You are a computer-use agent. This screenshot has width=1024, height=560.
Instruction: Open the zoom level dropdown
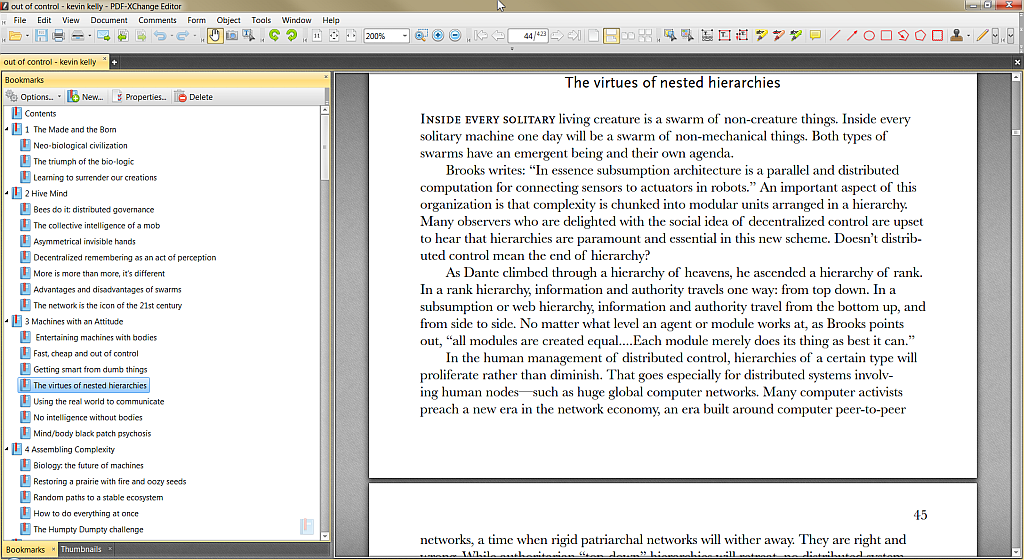tap(405, 36)
